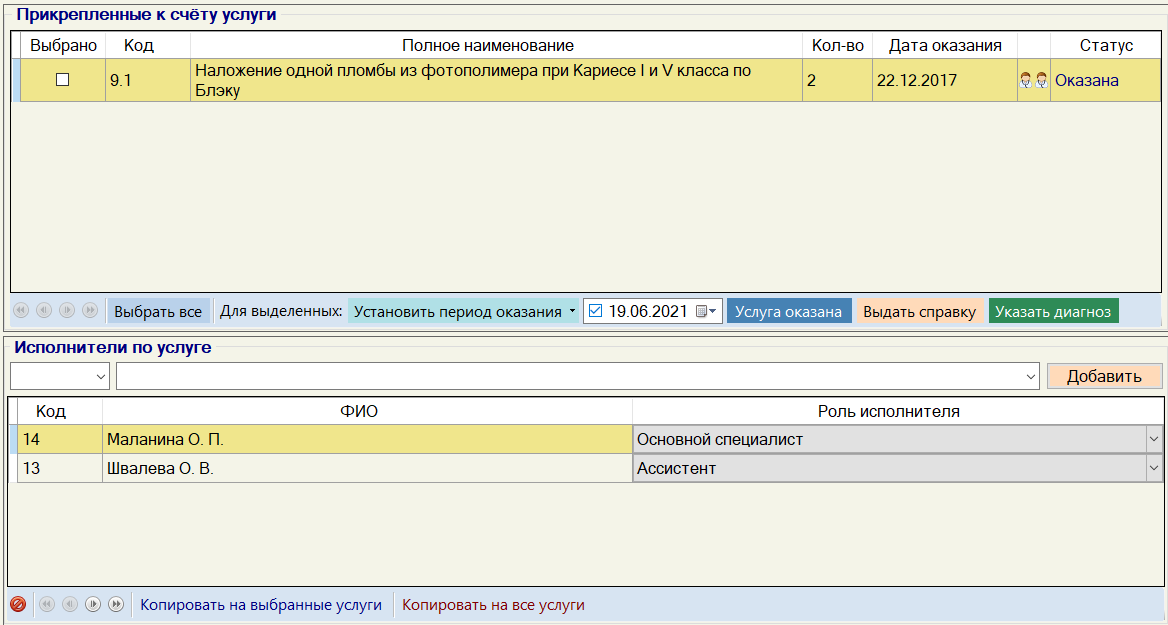The height and width of the screenshot is (625, 1168).
Task: Go to first service record arrow
Action: coord(20,311)
